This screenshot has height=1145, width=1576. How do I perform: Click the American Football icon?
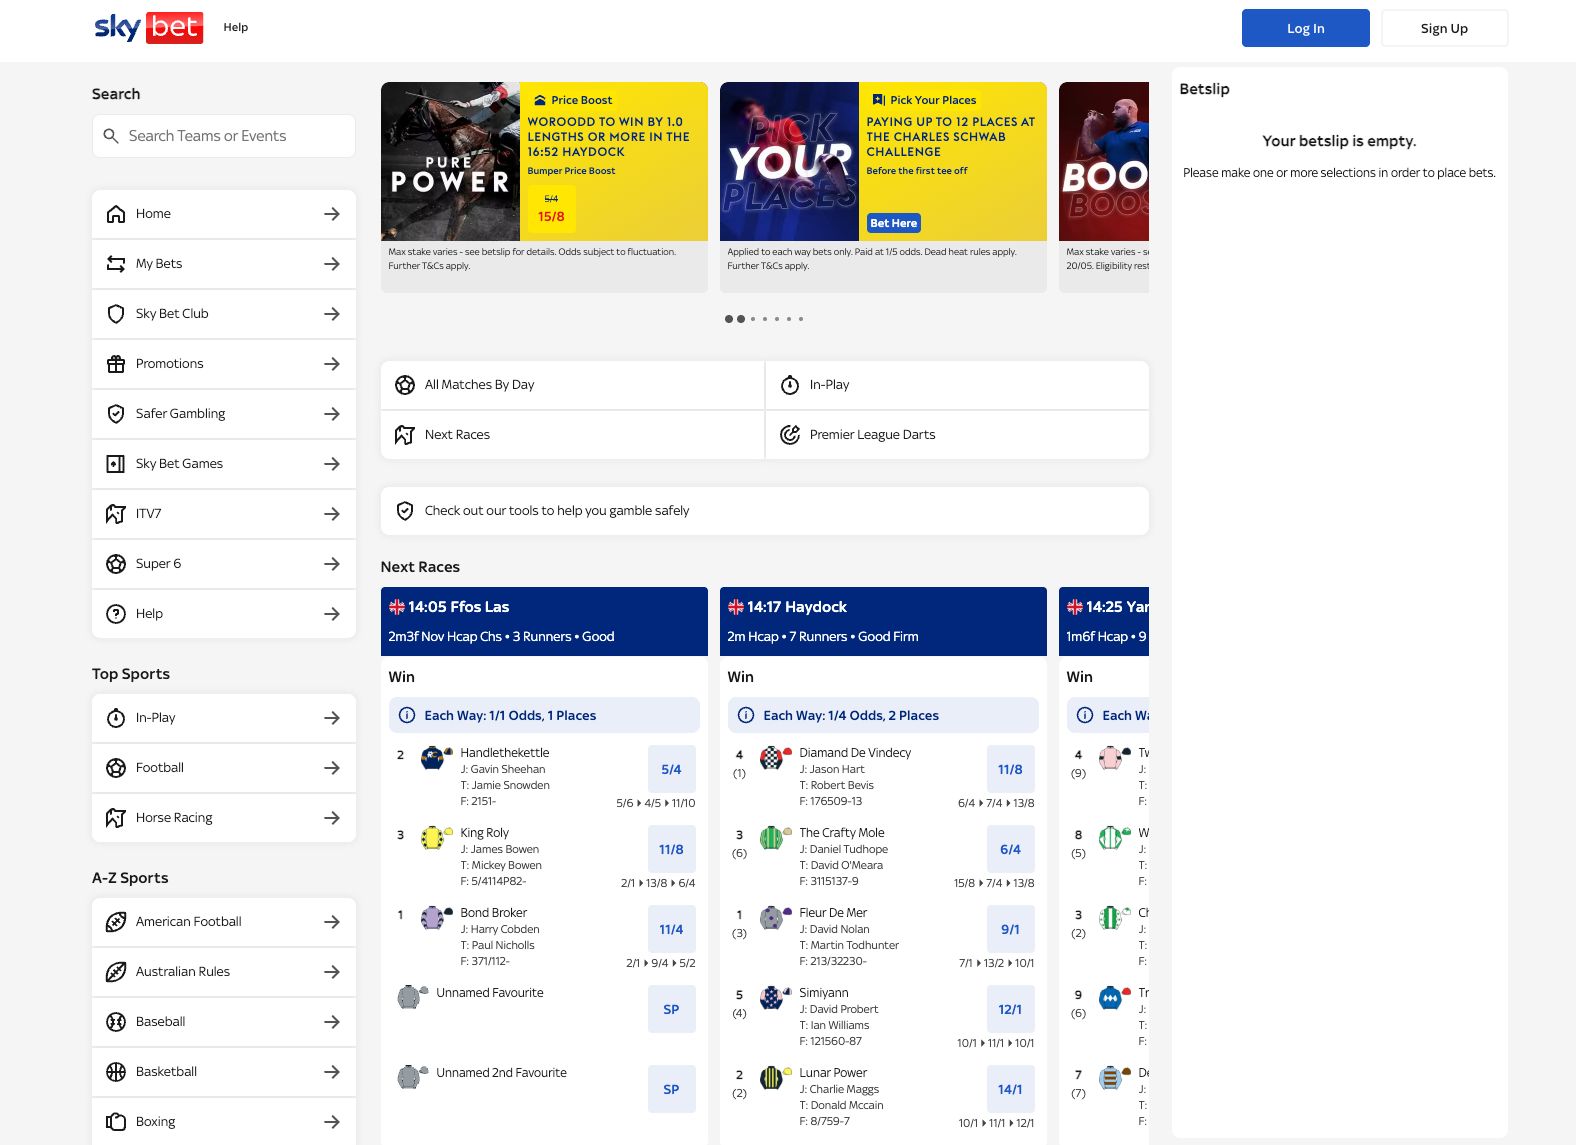point(116,922)
